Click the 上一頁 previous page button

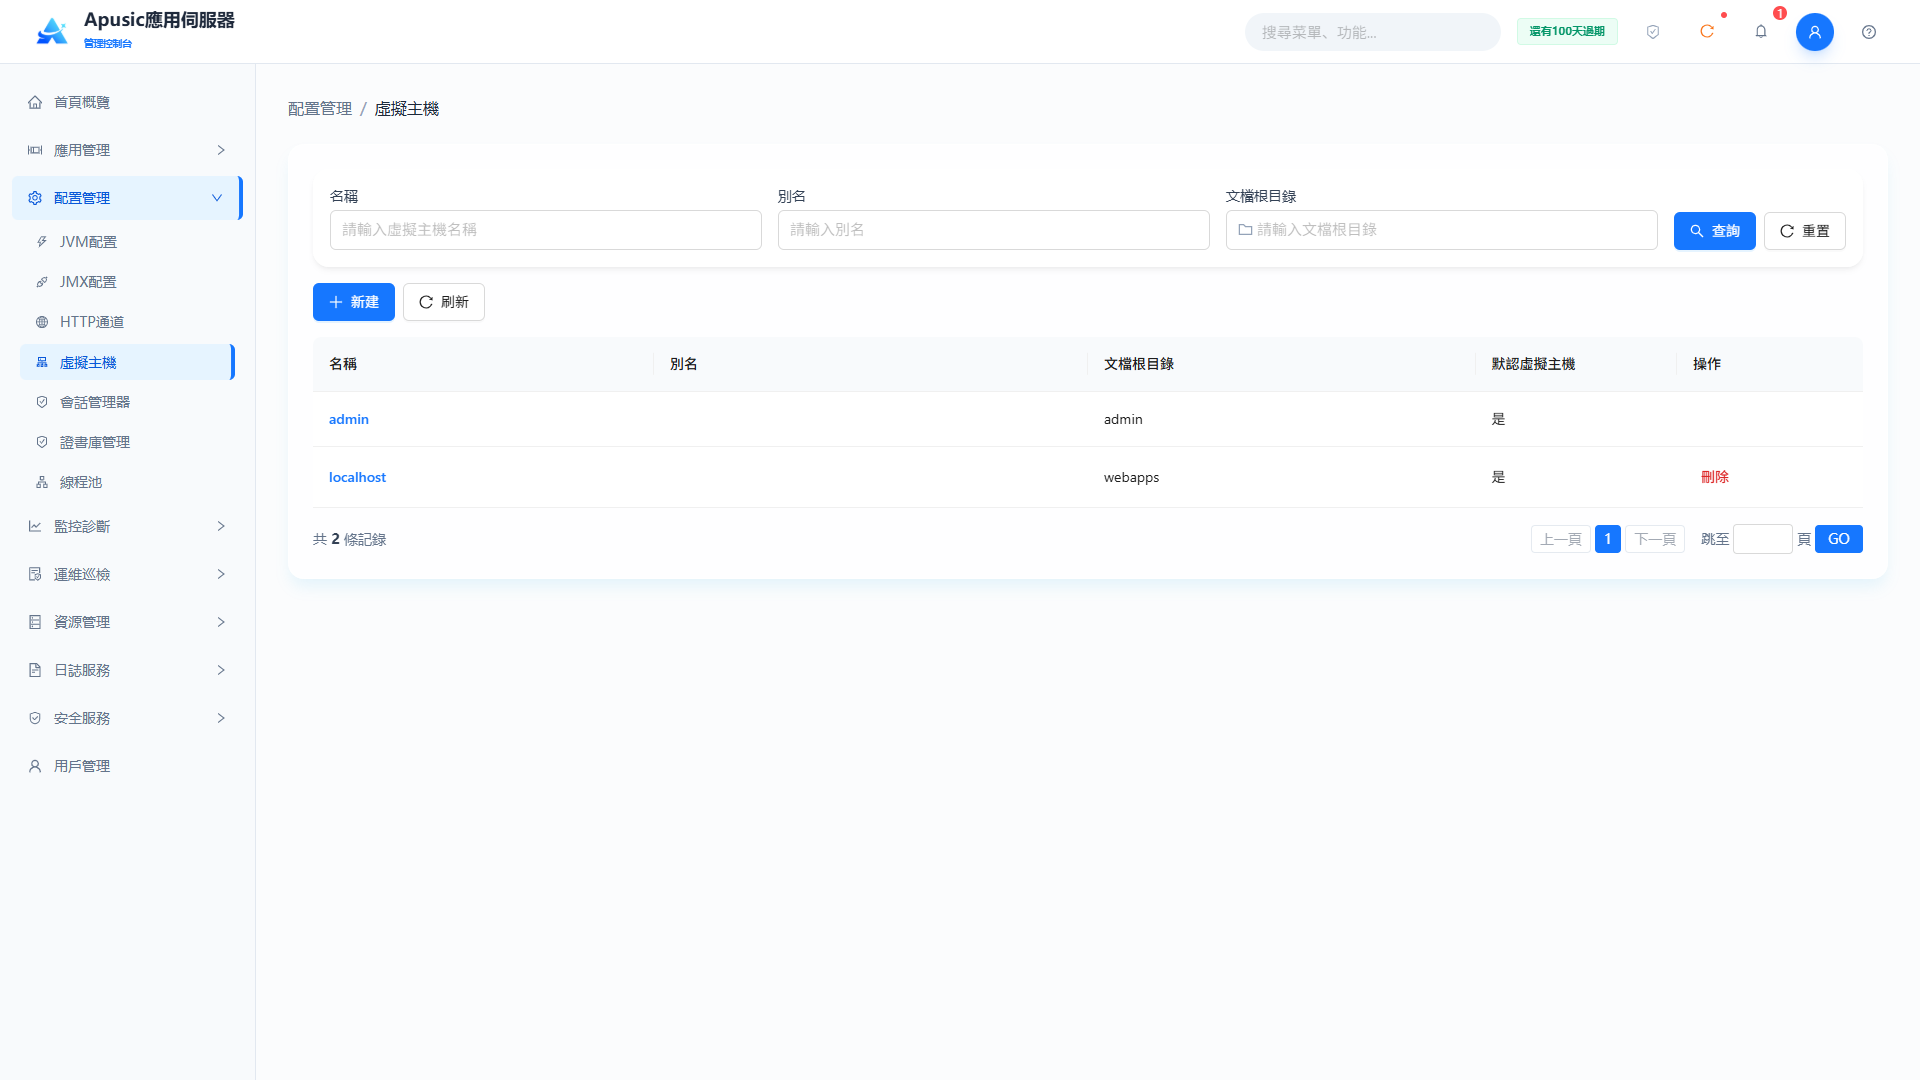tap(1561, 539)
